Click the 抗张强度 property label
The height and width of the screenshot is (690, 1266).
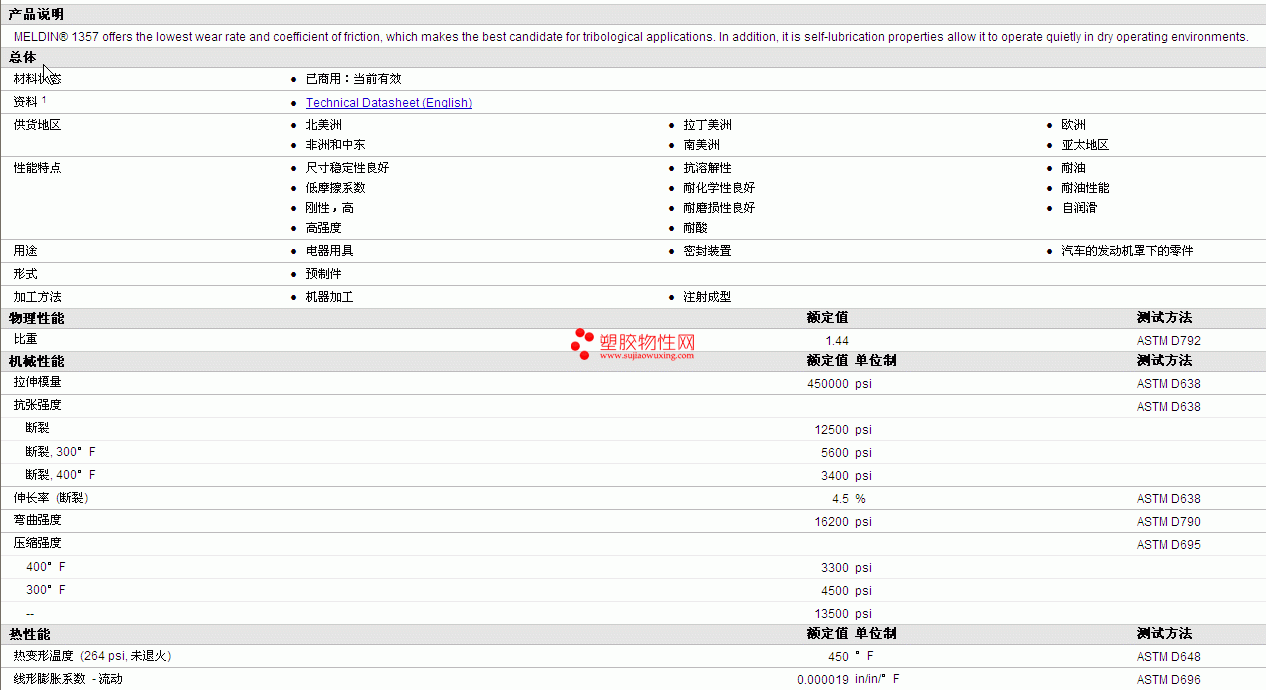pyautogui.click(x=37, y=405)
